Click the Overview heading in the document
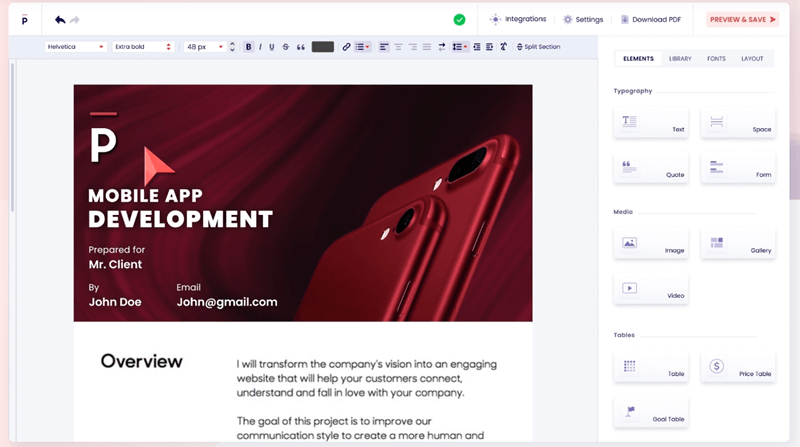This screenshot has height=447, width=800. coord(141,362)
